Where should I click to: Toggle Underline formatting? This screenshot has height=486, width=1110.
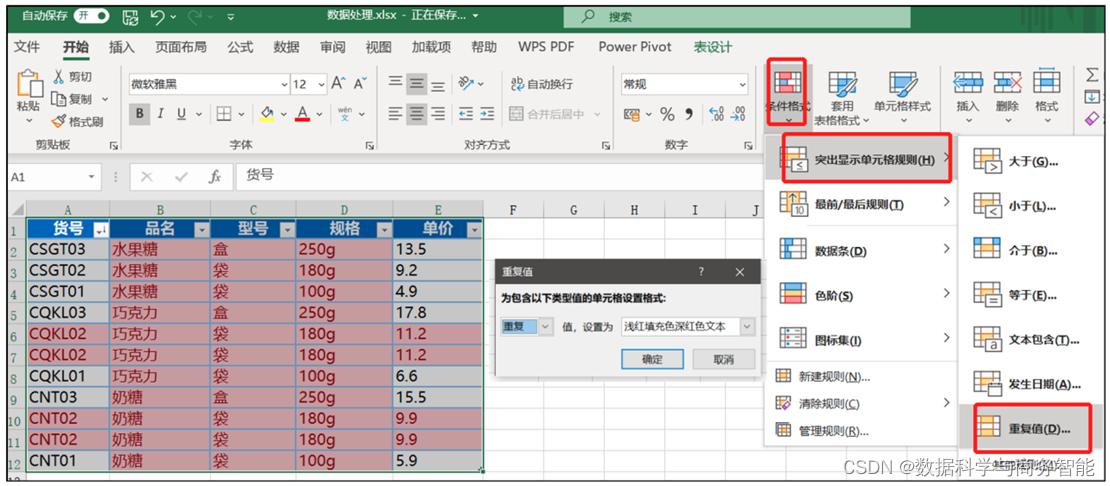181,113
